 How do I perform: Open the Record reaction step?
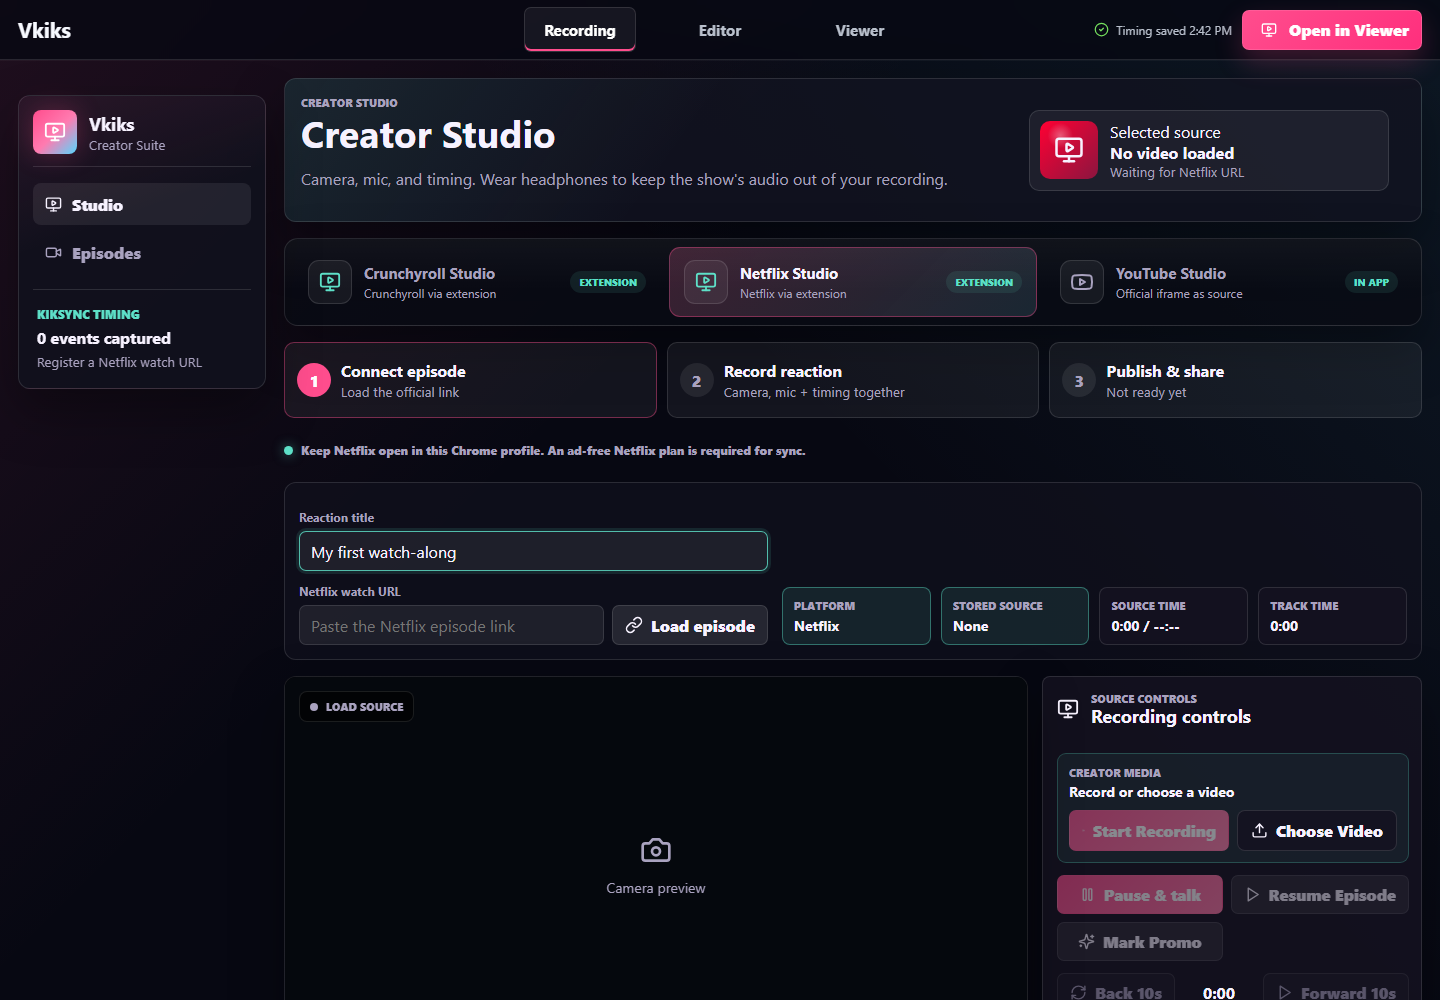point(853,380)
